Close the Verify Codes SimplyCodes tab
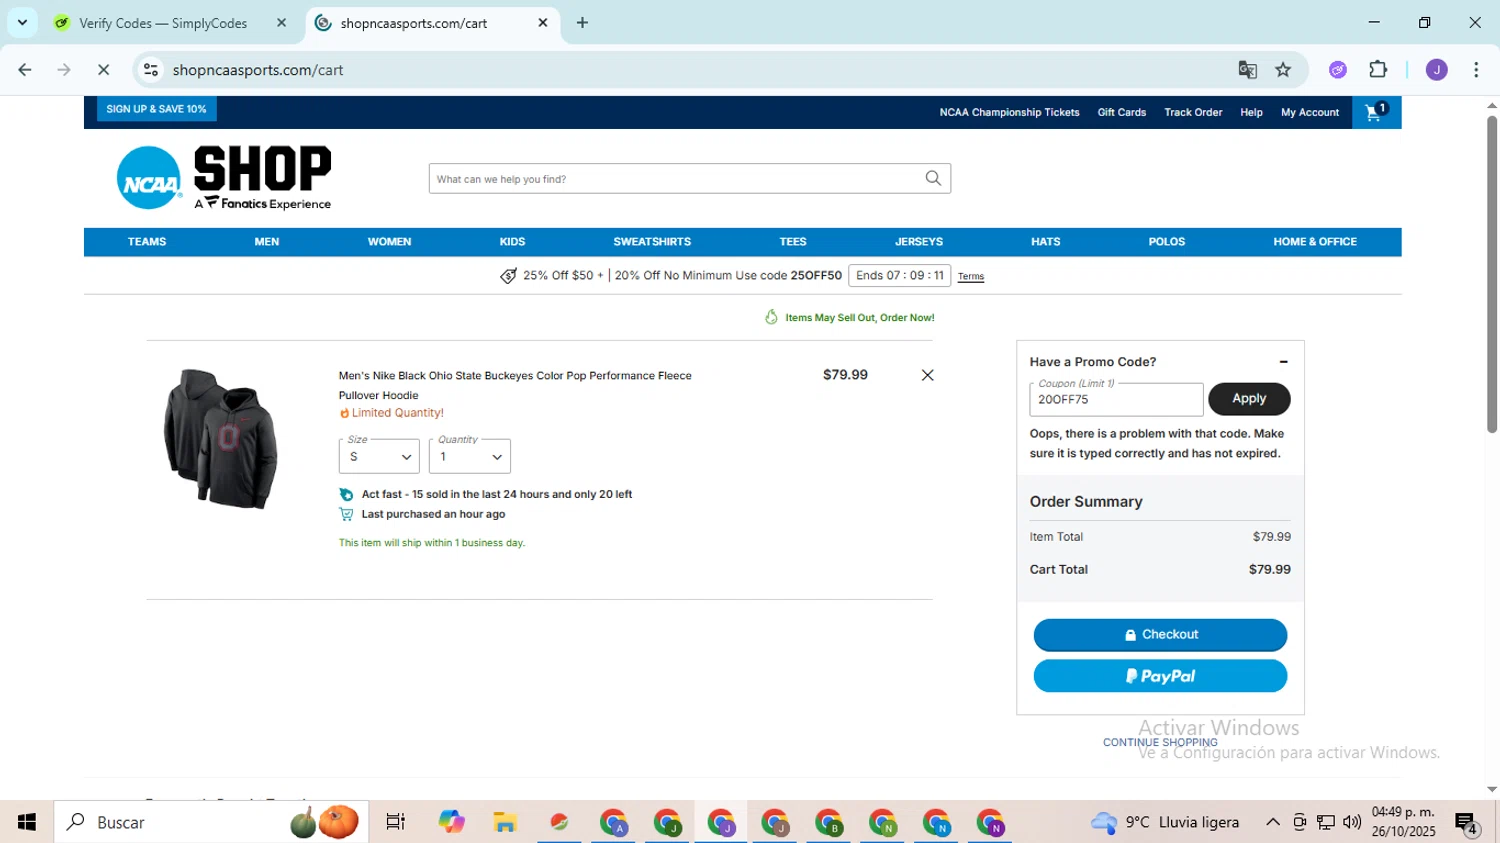Screen dimensions: 1500x843 coord(281,23)
